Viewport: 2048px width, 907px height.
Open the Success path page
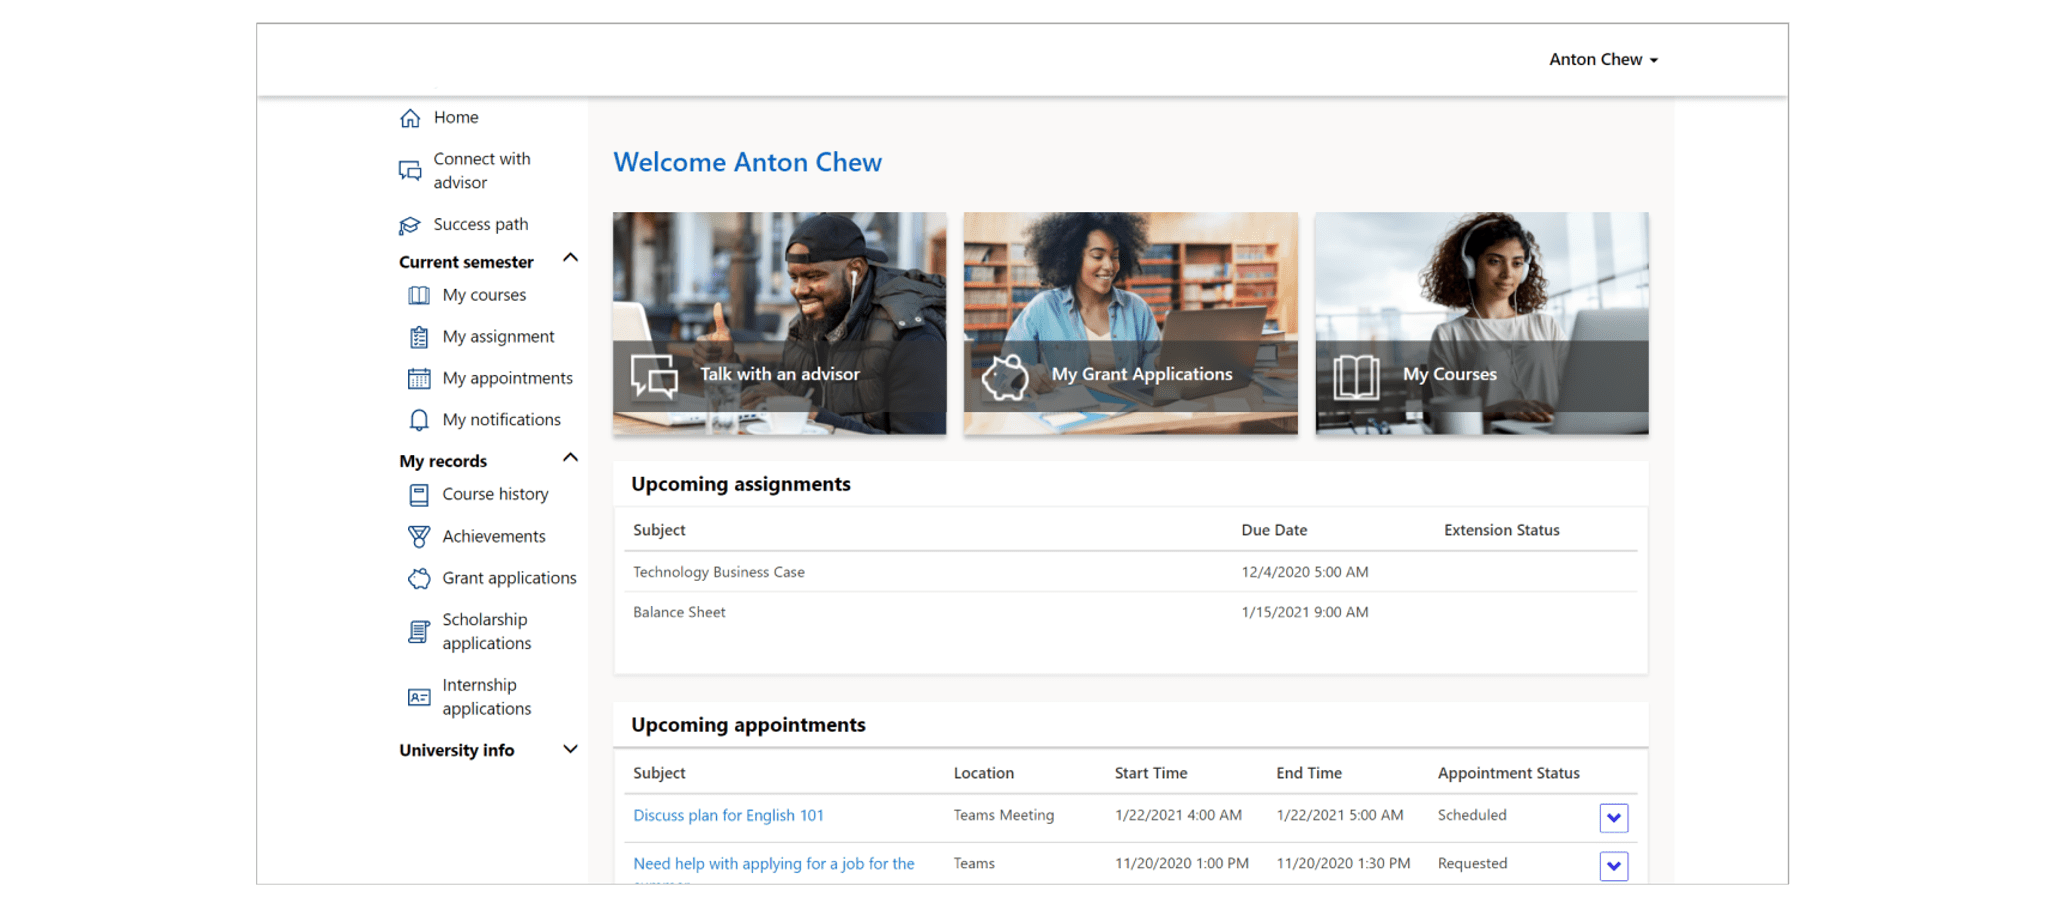click(x=481, y=224)
